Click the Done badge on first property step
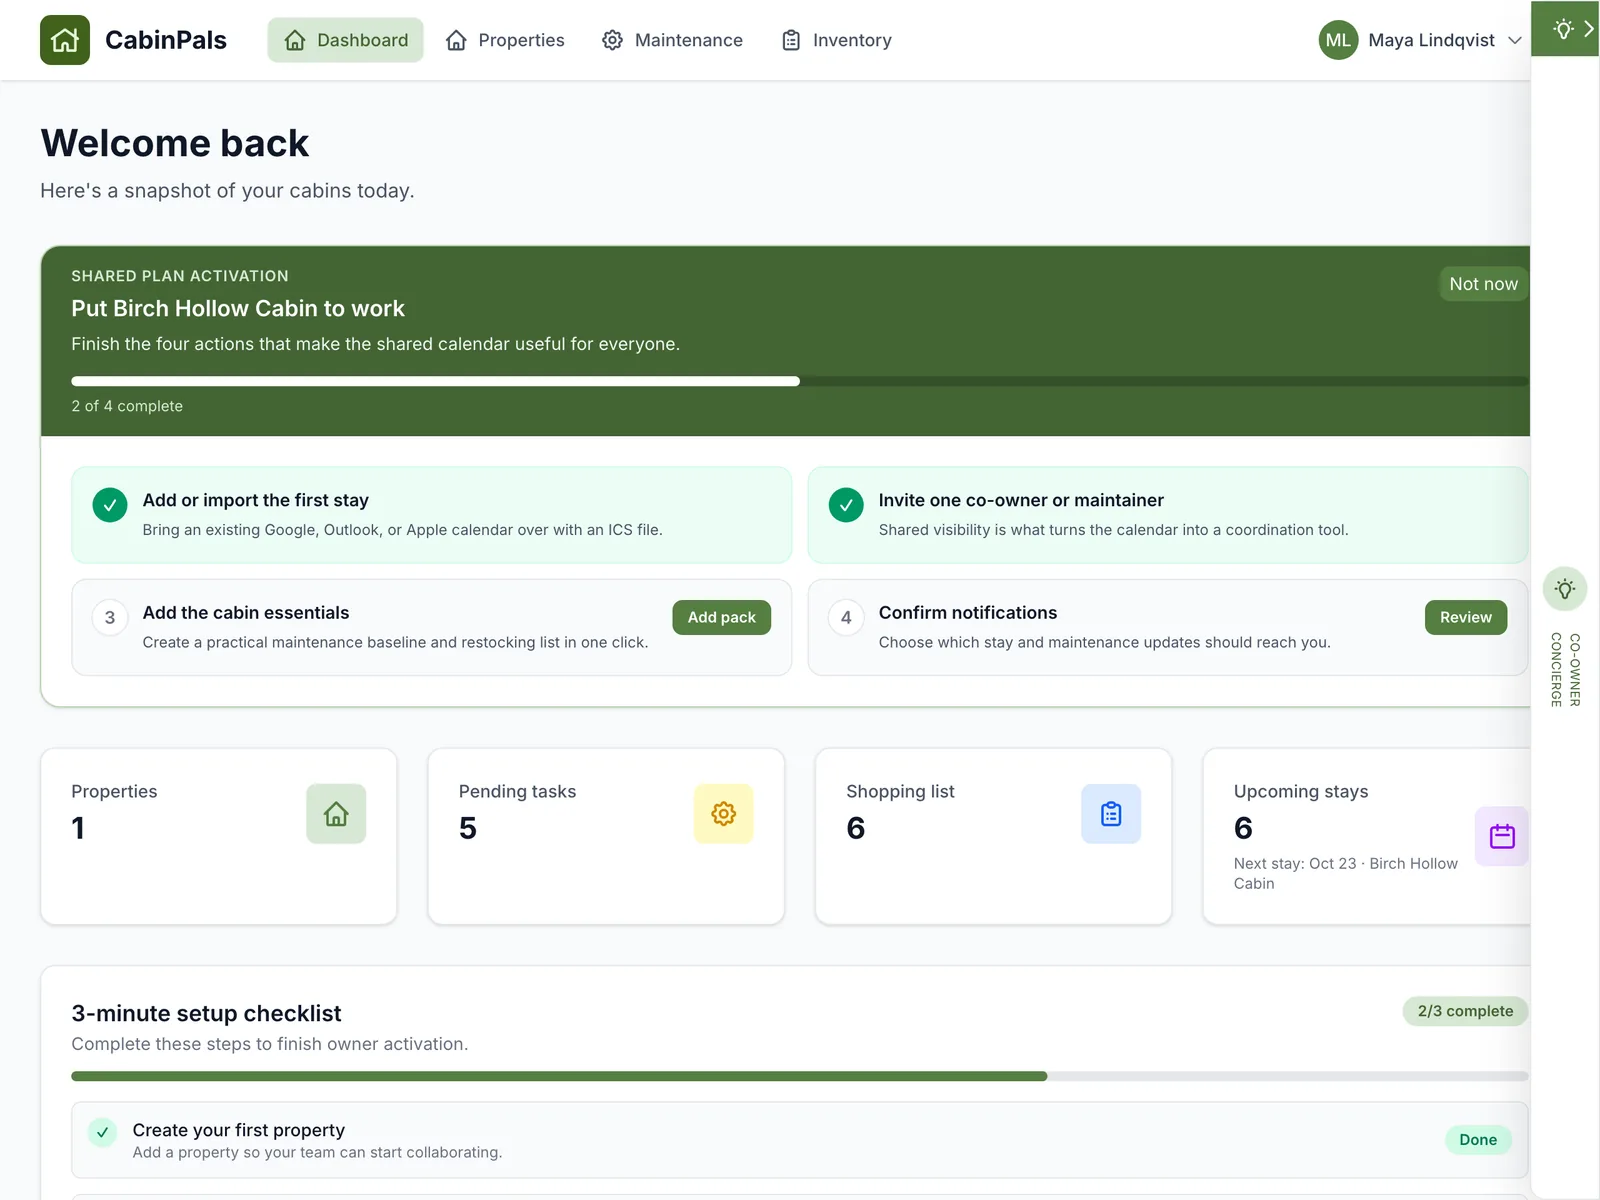The image size is (1600, 1200). click(1478, 1140)
